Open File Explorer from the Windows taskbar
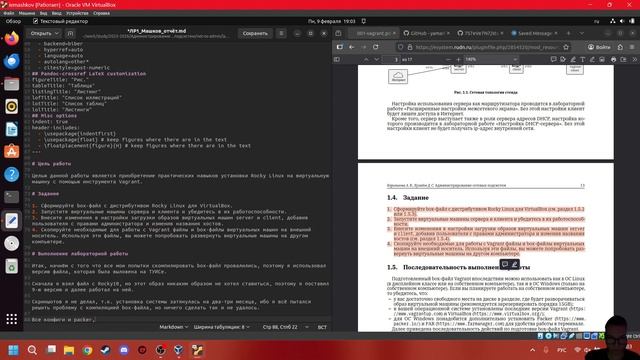This screenshot has width=640, height=360. tap(69, 350)
